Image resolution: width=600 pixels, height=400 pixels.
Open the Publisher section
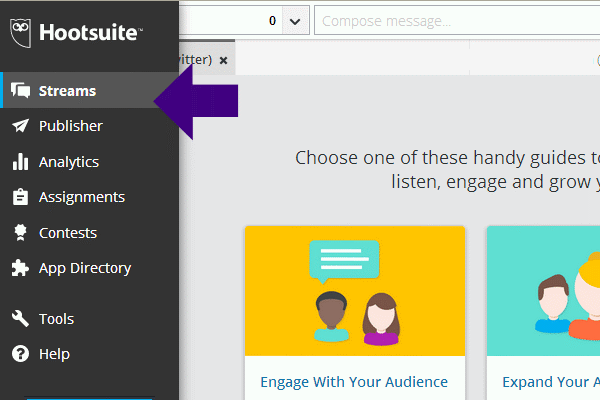(x=70, y=126)
